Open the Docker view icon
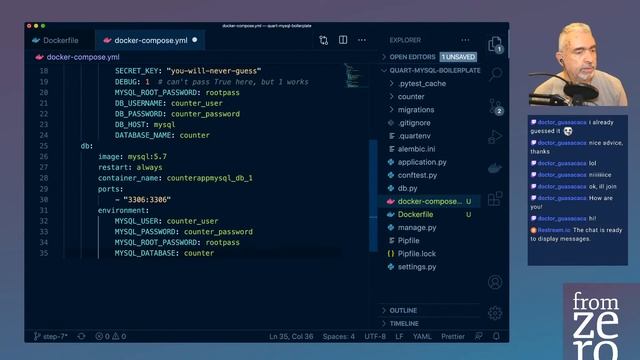Viewport: 640px width, 360px height. pyautogui.click(x=495, y=168)
